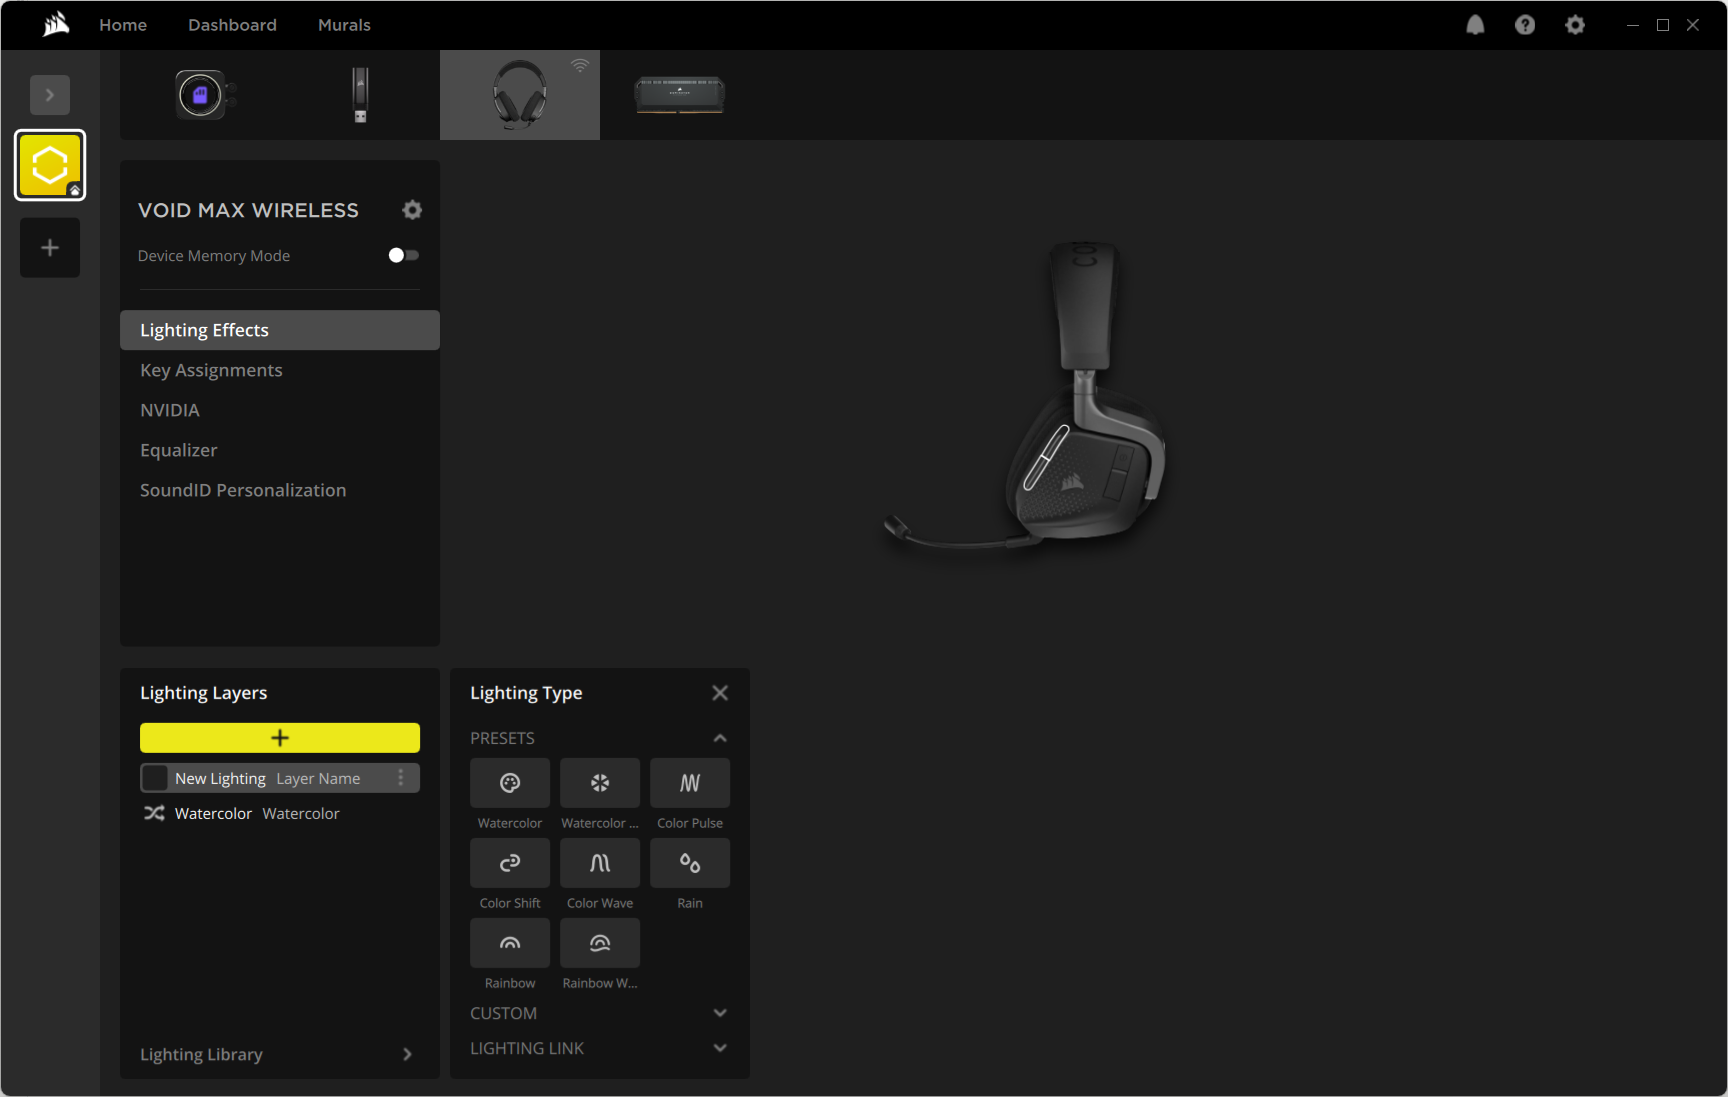Open VOID MAX WIRELESS device settings gear
This screenshot has width=1728, height=1097.
(x=412, y=210)
